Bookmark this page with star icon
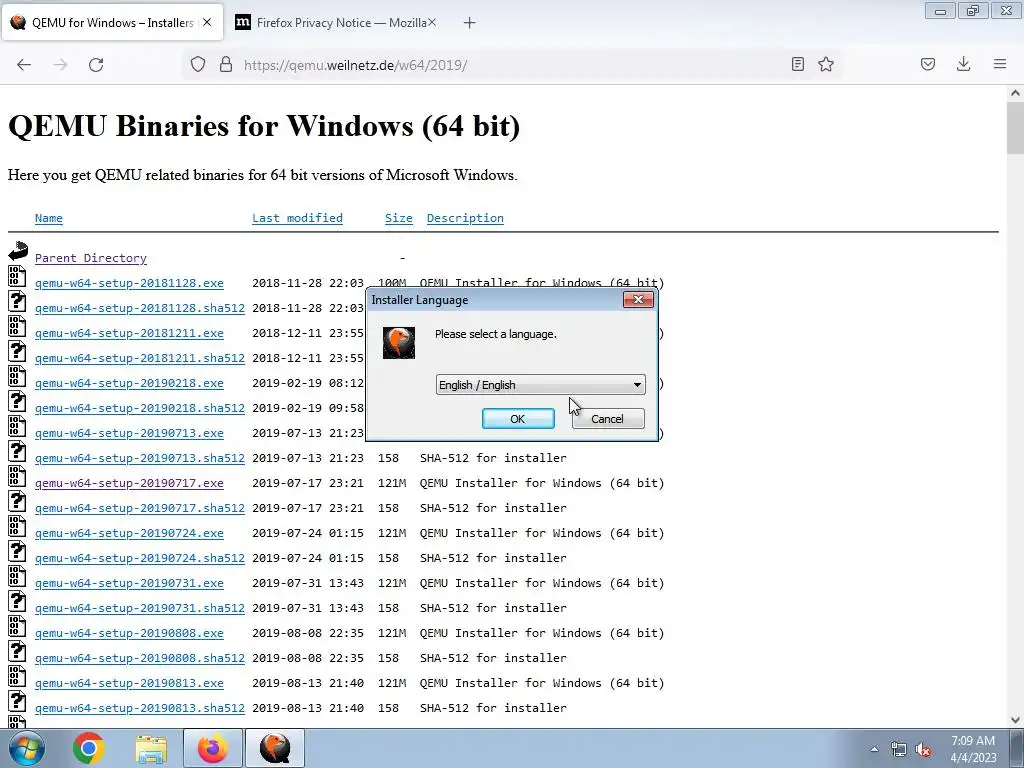The image size is (1024, 768). pyautogui.click(x=826, y=64)
